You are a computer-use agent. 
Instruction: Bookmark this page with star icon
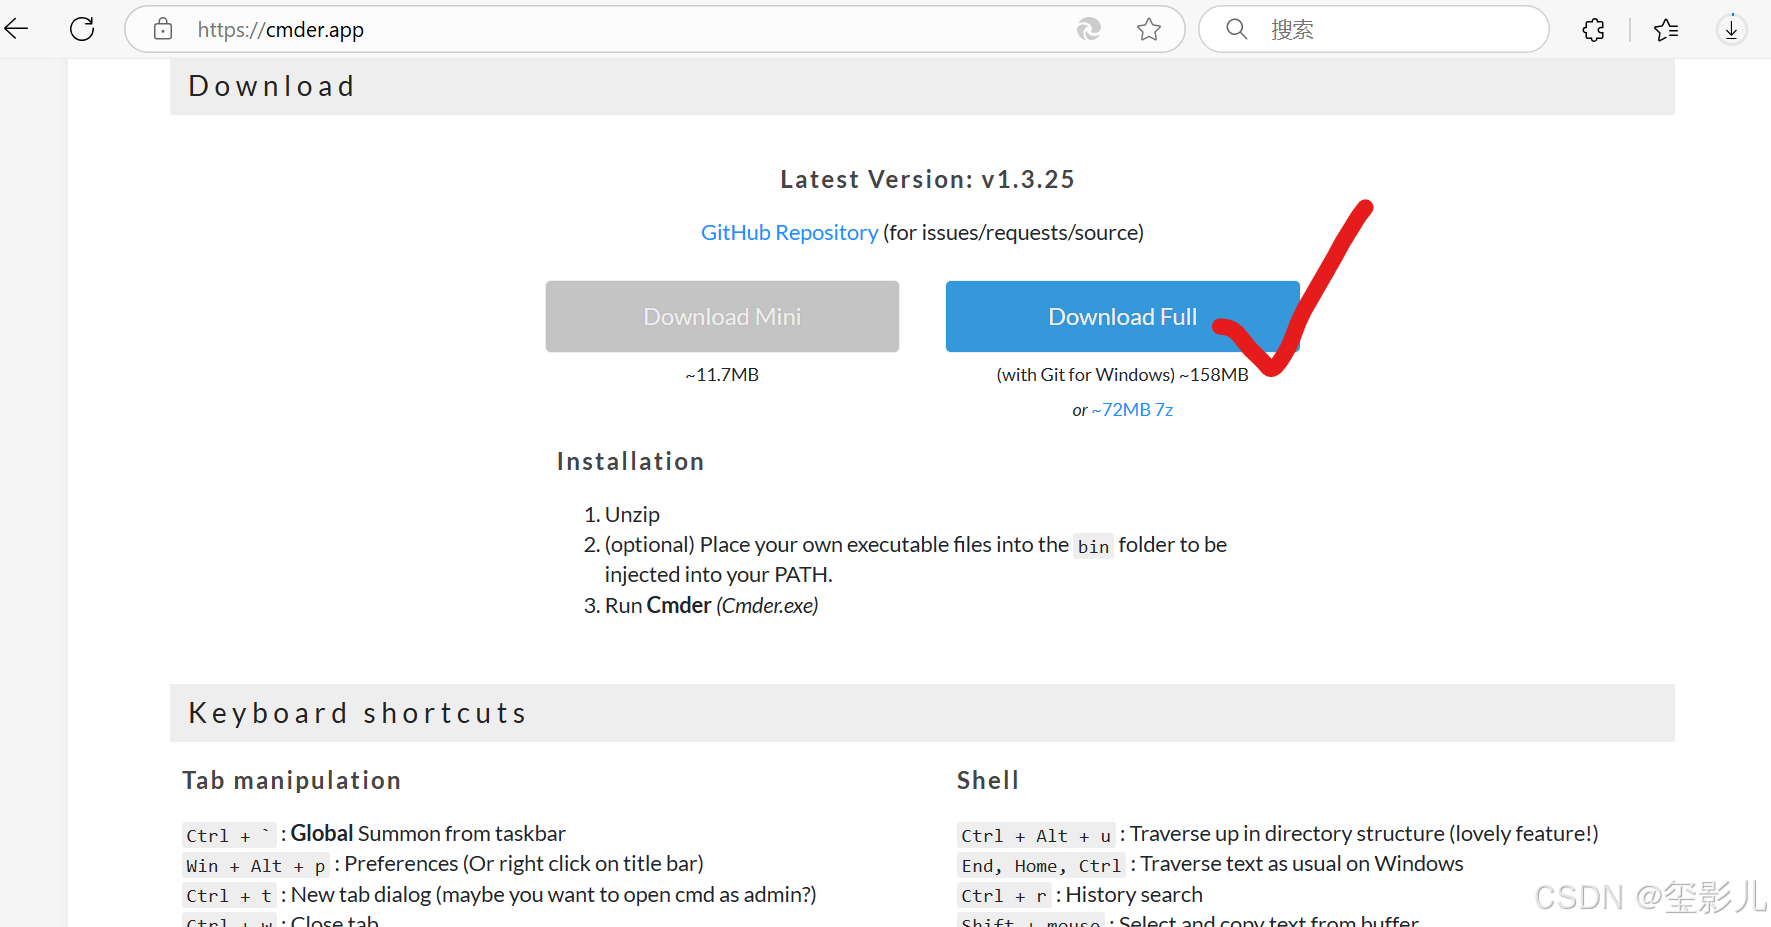[1149, 29]
